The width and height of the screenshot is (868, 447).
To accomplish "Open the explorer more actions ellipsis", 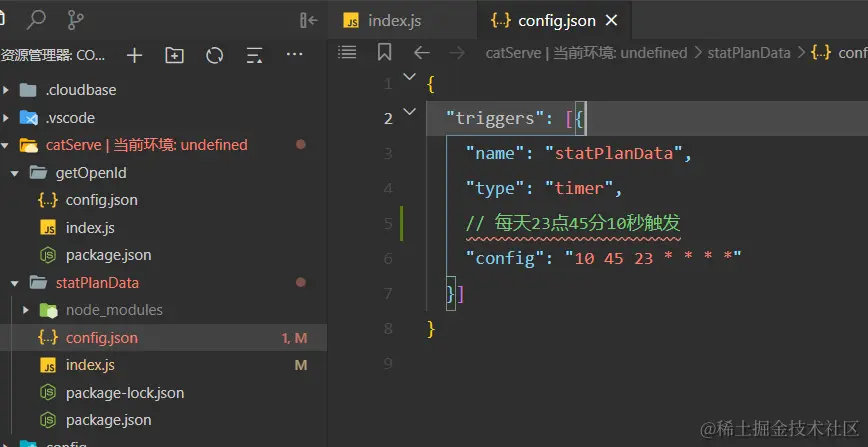I will pyautogui.click(x=294, y=54).
